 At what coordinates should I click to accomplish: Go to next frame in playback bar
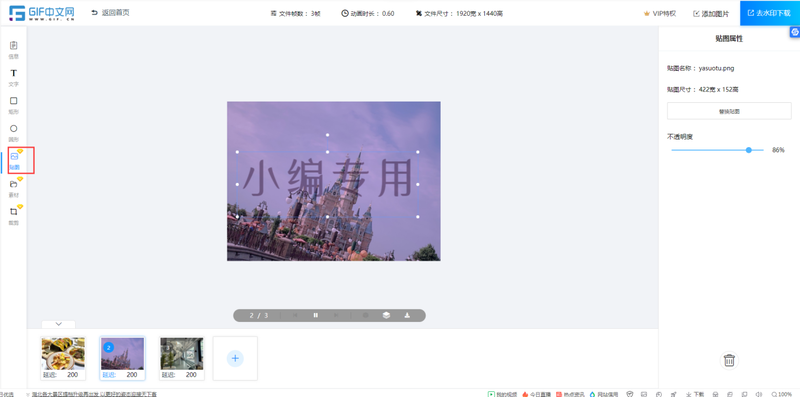pos(336,315)
